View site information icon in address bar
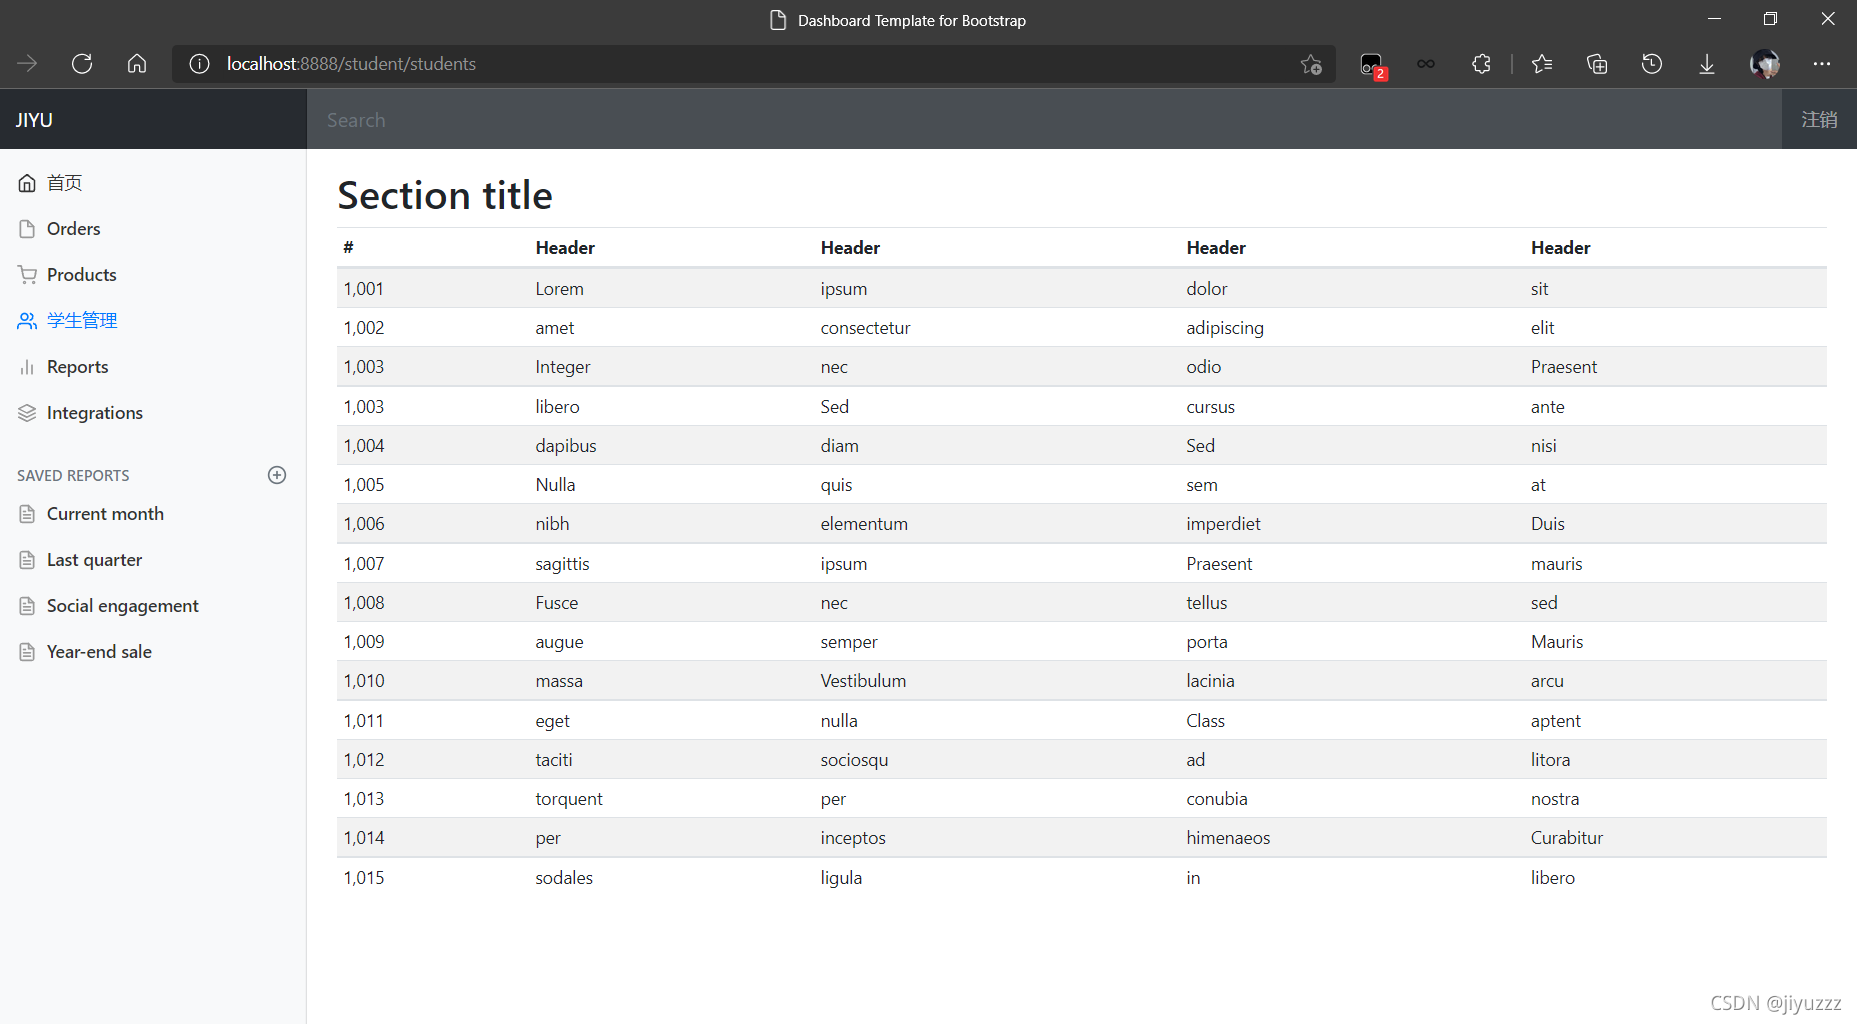 coord(200,64)
